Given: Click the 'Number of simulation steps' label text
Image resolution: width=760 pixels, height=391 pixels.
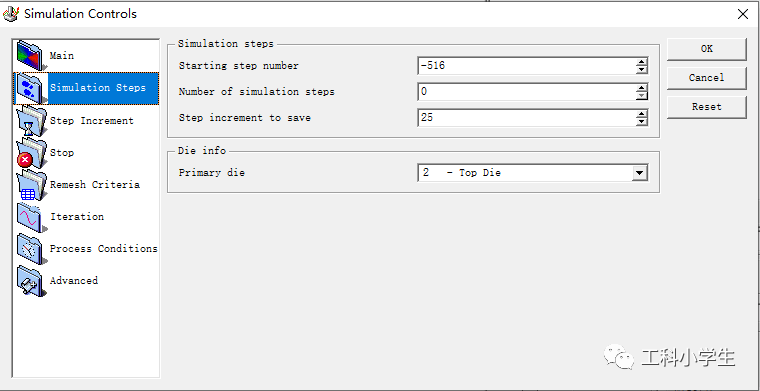Looking at the screenshot, I should pos(256,92).
